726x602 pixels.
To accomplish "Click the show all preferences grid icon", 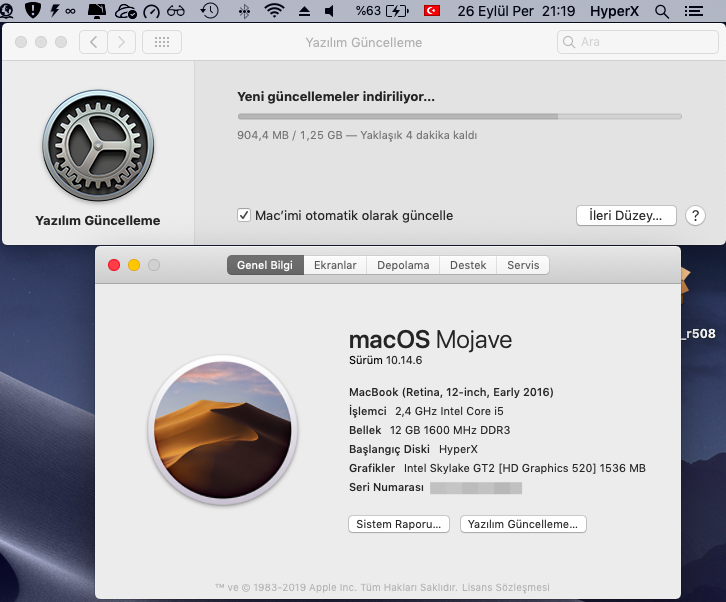I will [x=162, y=42].
